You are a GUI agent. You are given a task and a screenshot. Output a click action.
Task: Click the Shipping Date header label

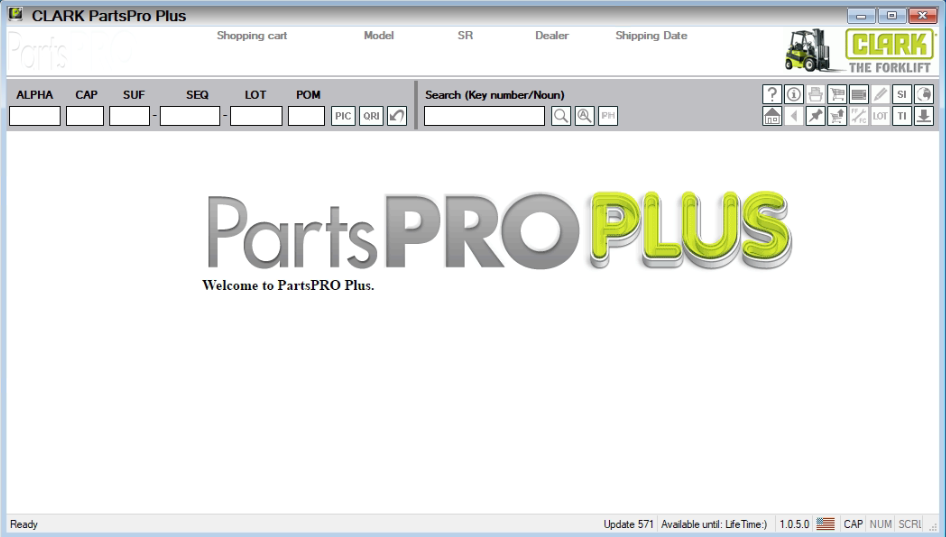coord(652,36)
